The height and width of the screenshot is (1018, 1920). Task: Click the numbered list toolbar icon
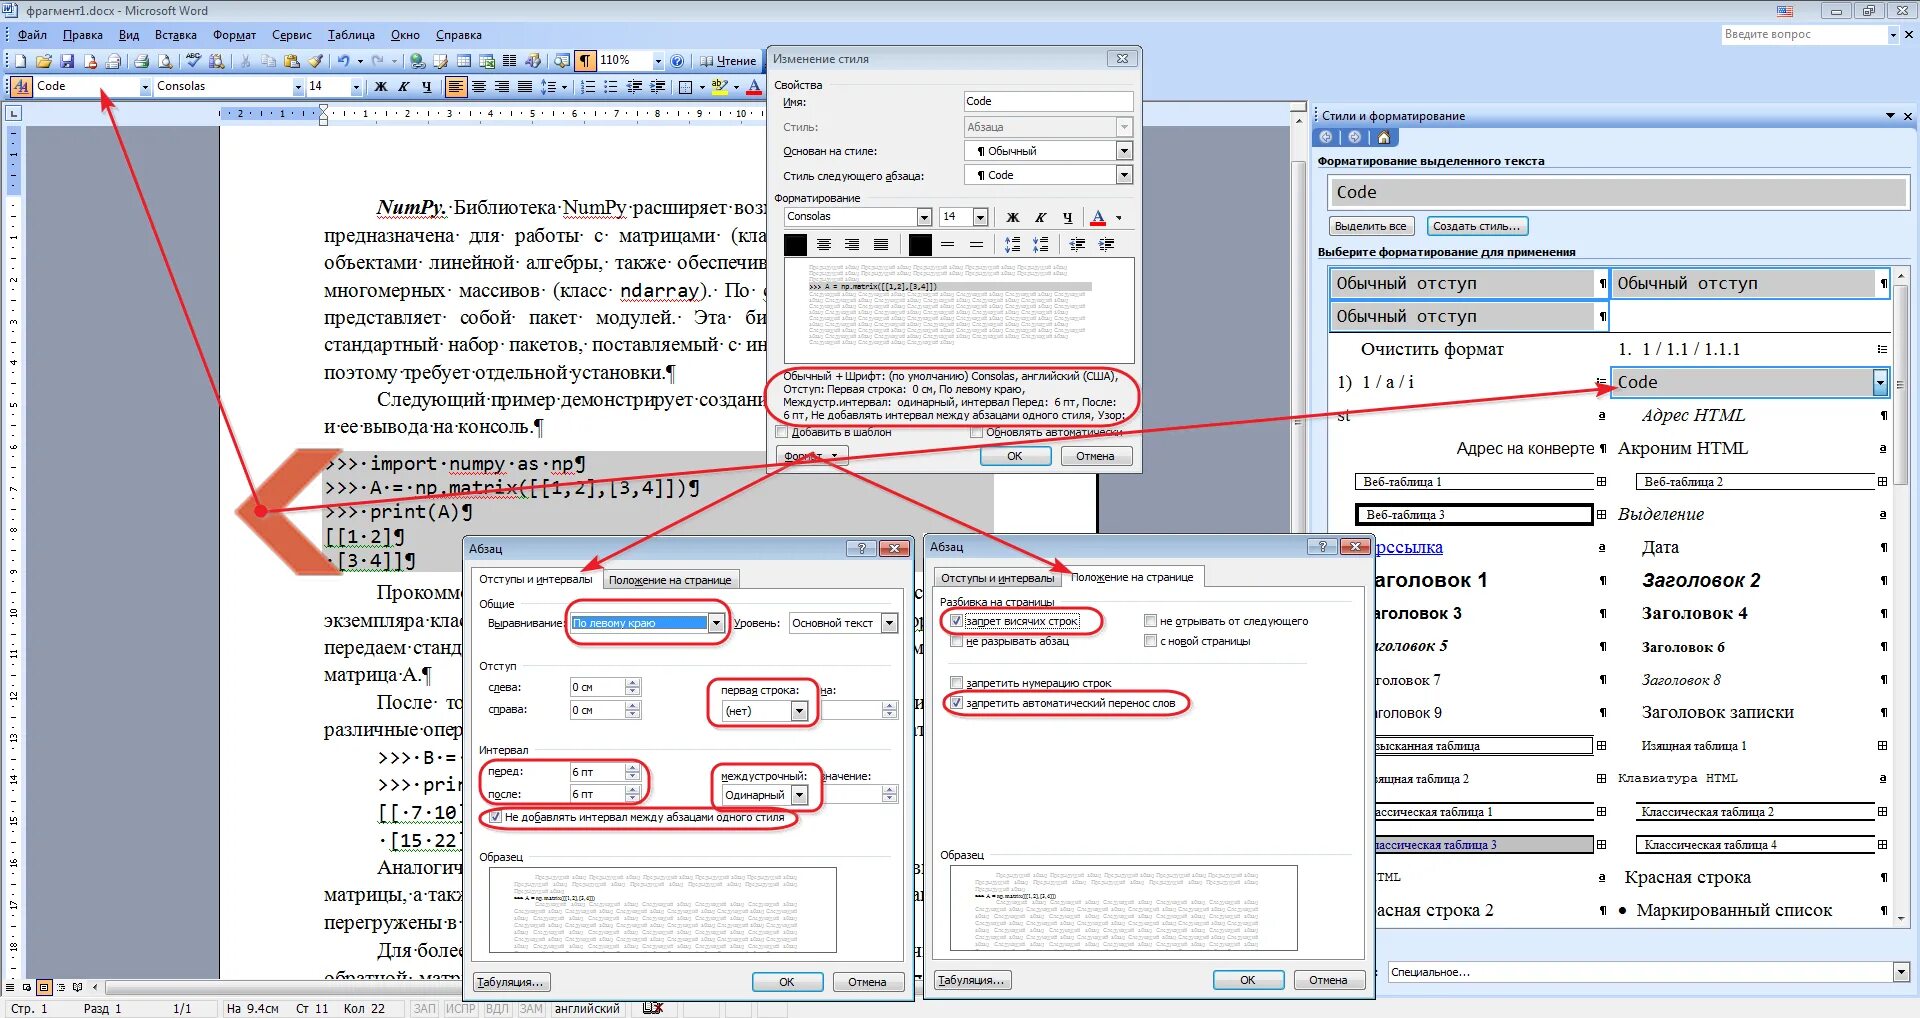click(x=588, y=87)
